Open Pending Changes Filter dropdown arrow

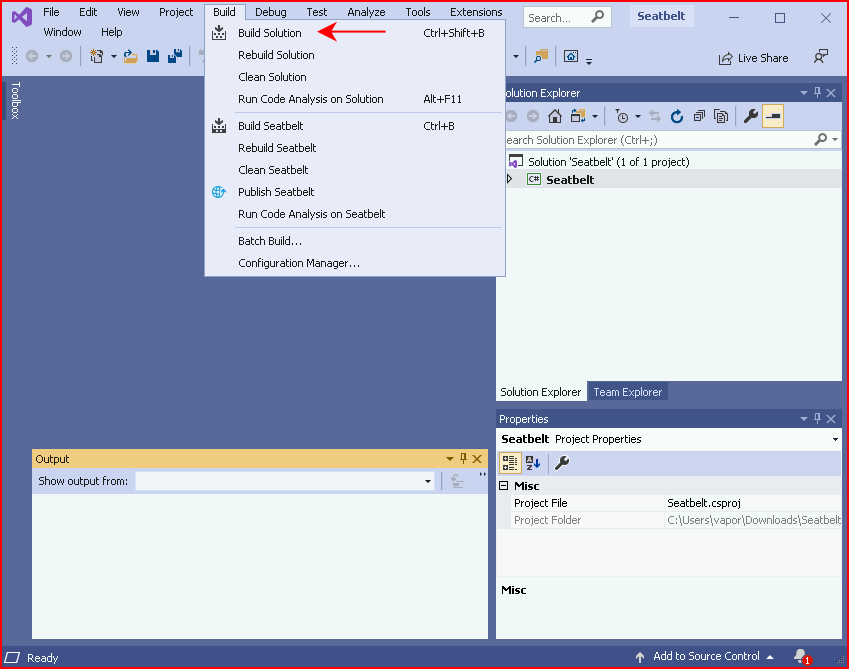pos(638,116)
